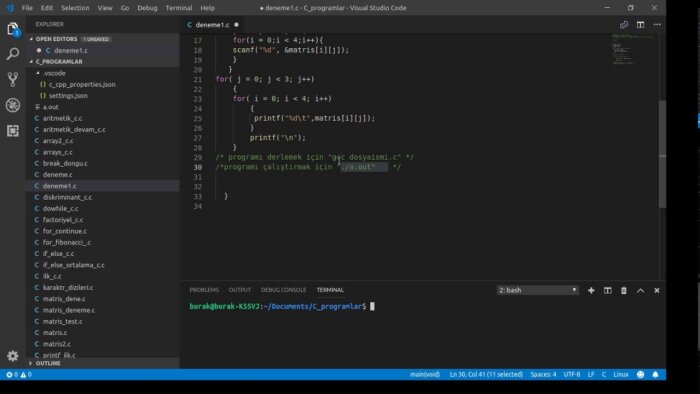Viewport: 700px width, 394px height.
Task: Switch to the PROBLEMS panel tab
Action: click(204, 290)
